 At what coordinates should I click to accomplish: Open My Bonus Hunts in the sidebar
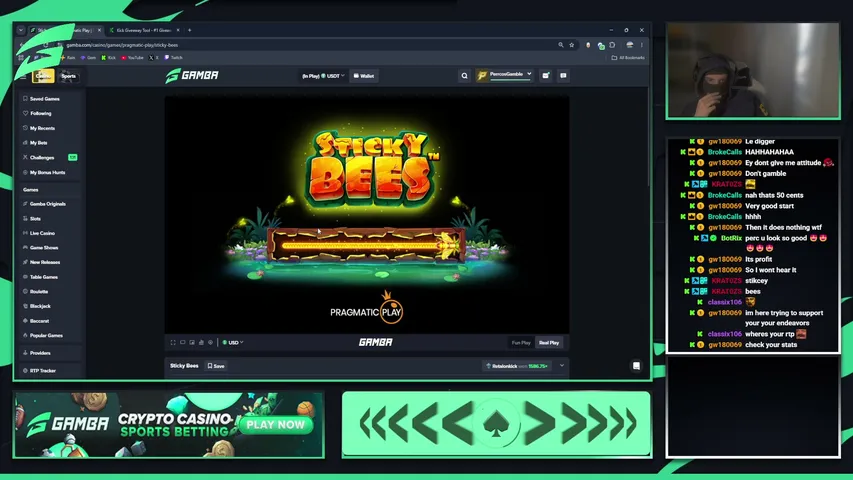[49, 172]
